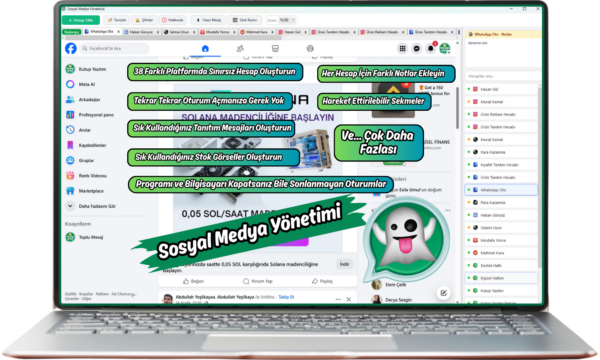Switch to the Ürün Reklam Hesabı tab
Image resolution: width=600 pixels, height=360 pixels.
(382, 32)
